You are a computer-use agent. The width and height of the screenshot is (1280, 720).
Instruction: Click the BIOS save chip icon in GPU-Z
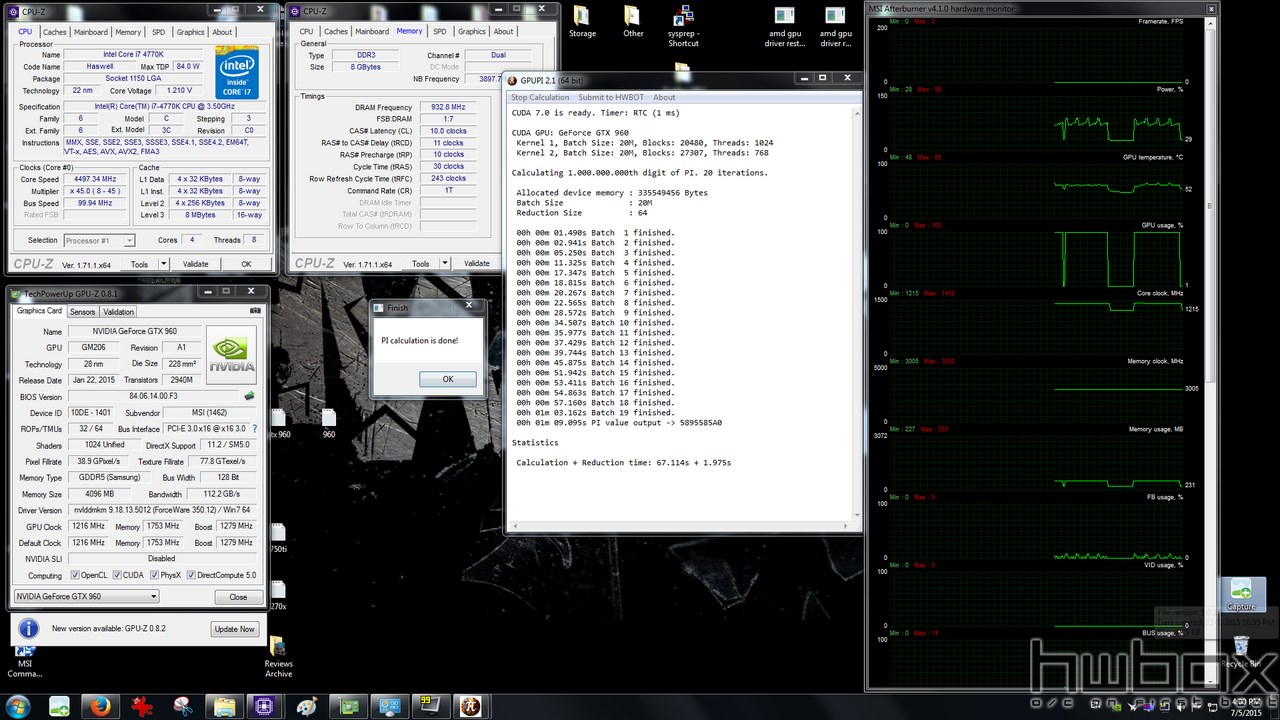coord(249,396)
